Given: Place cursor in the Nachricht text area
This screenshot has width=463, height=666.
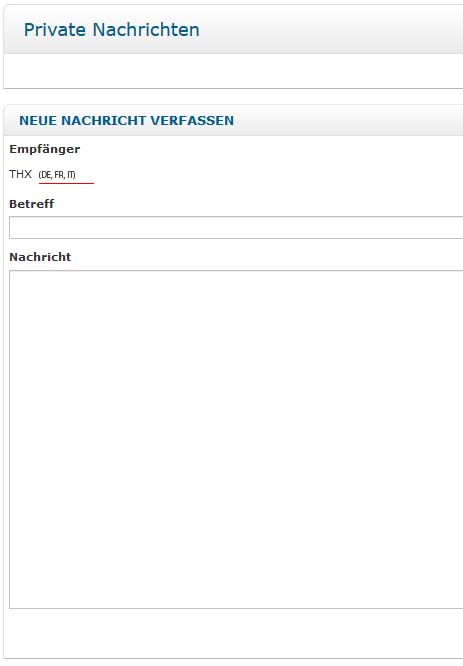Looking at the screenshot, I should pyautogui.click(x=236, y=439).
